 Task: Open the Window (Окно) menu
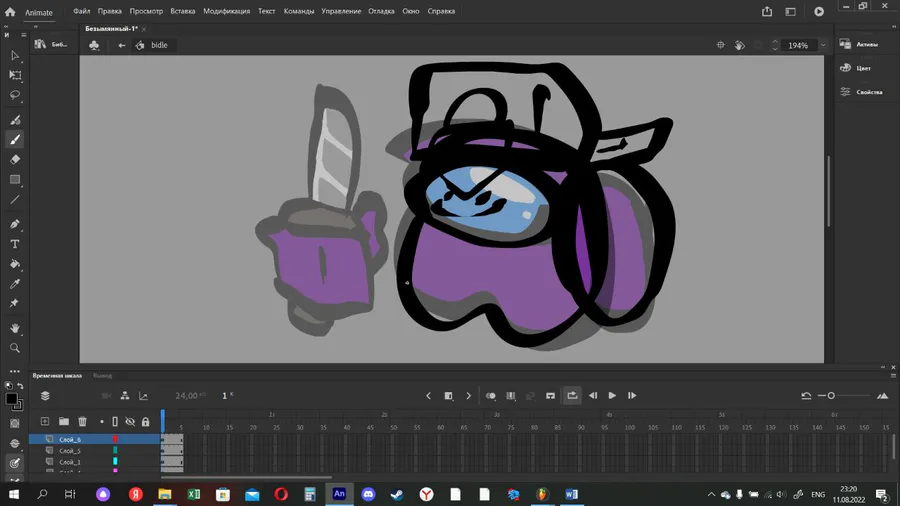[410, 11]
